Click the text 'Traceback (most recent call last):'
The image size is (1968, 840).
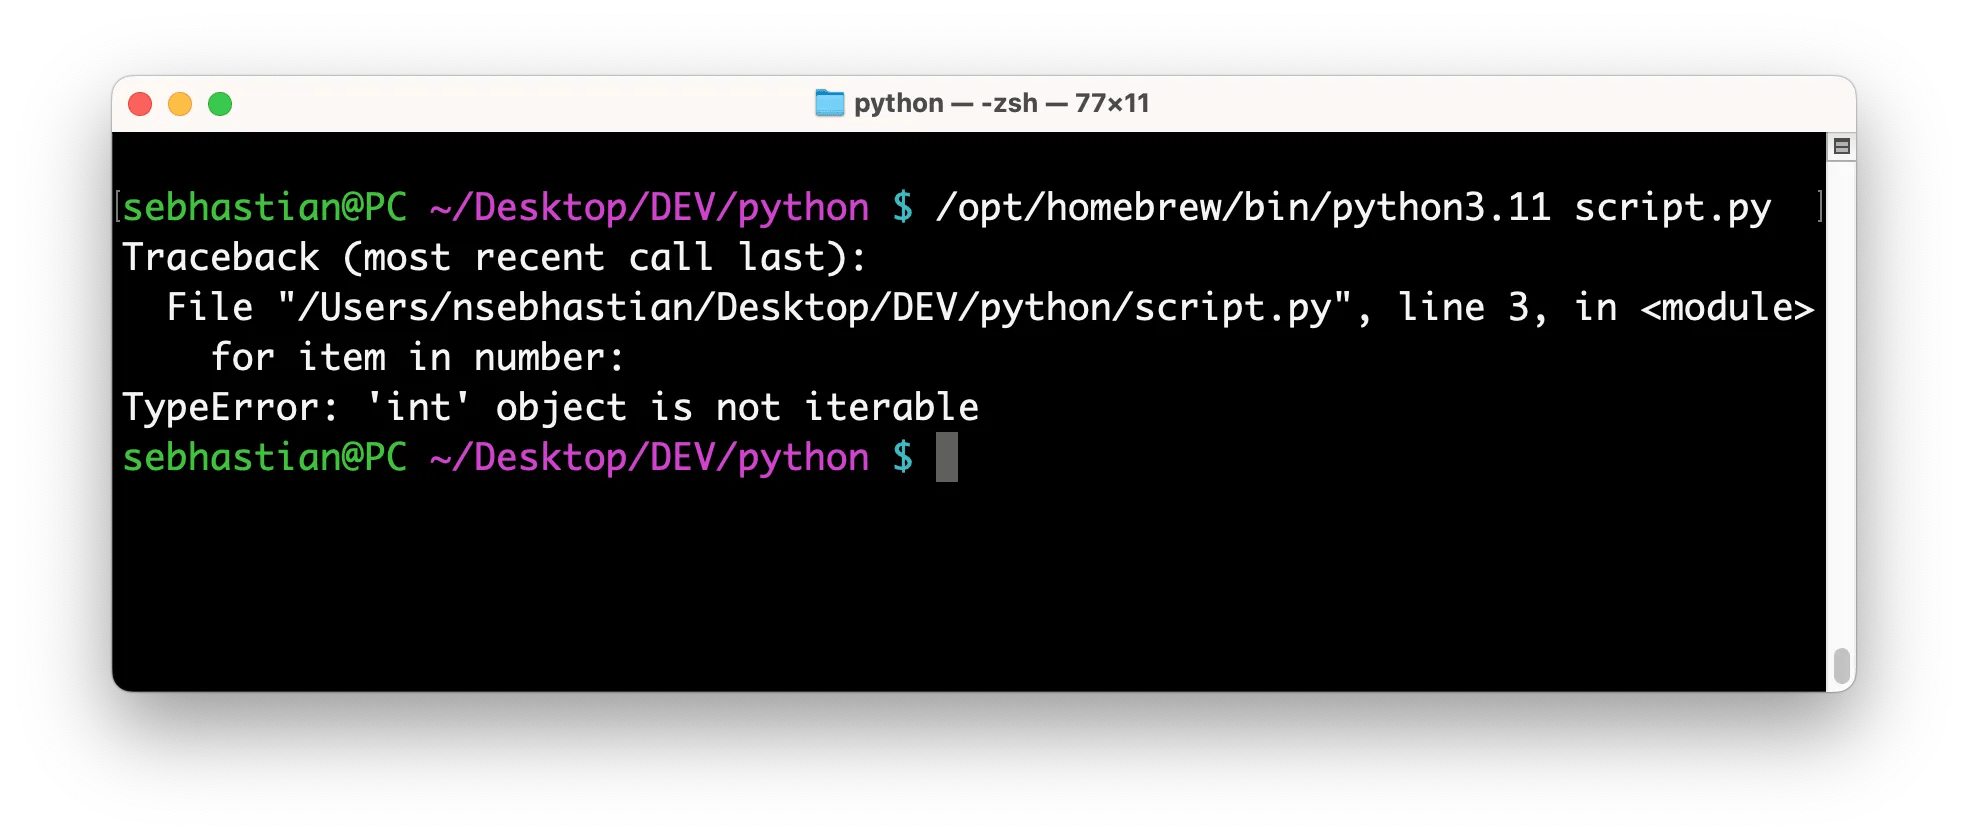494,258
